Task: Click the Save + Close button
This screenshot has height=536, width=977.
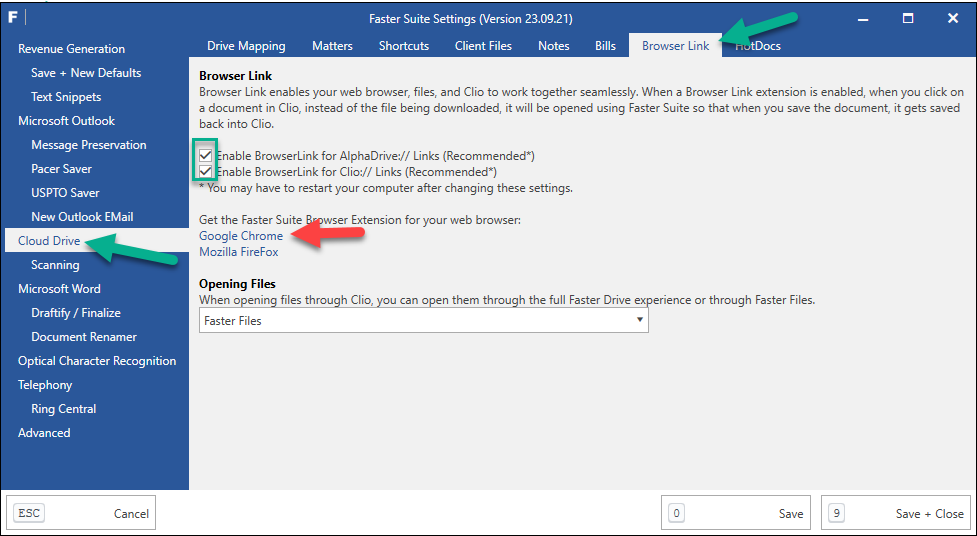Action: [x=896, y=513]
